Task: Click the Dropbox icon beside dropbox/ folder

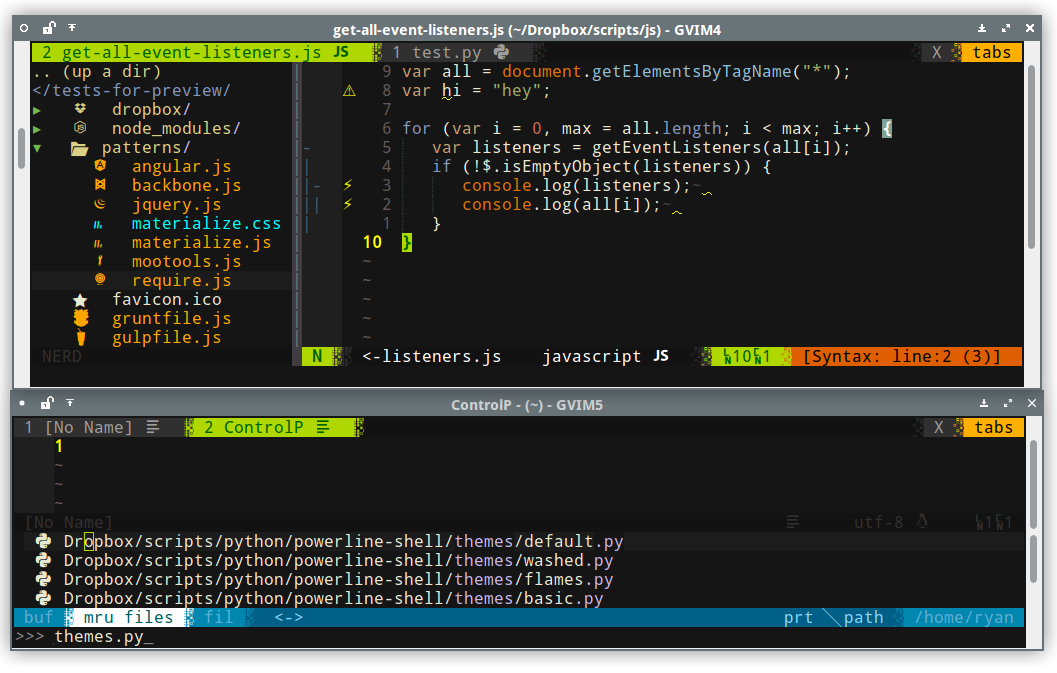Action: (x=80, y=109)
